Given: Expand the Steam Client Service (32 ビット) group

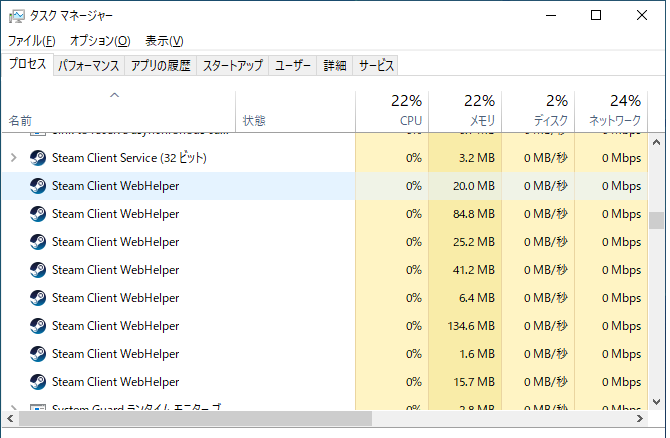Looking at the screenshot, I should pos(14,158).
